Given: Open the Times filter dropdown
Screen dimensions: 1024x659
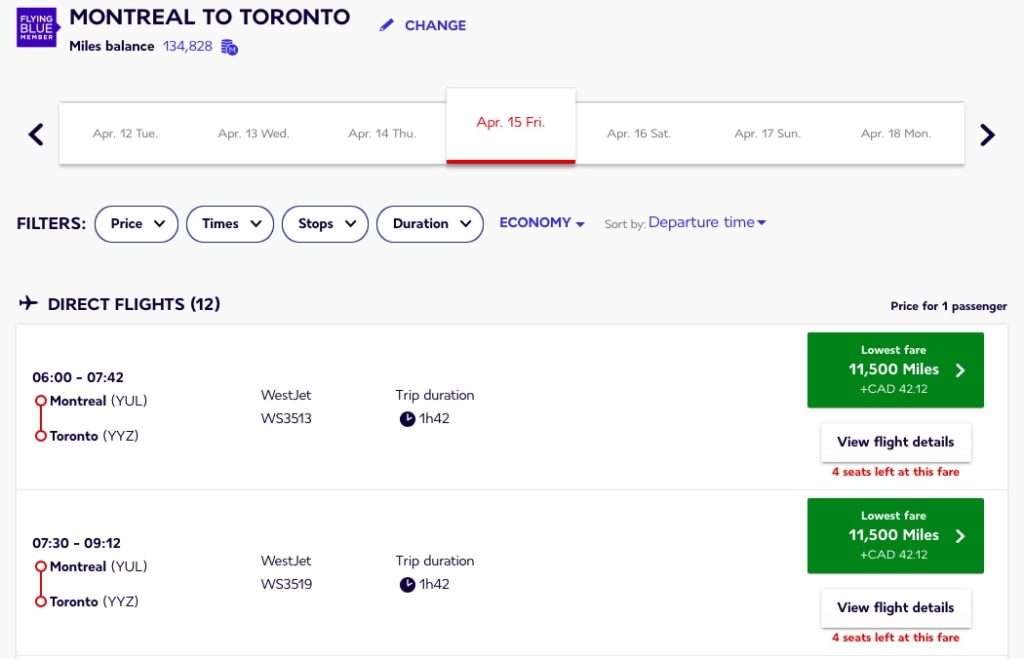Looking at the screenshot, I should coord(229,224).
